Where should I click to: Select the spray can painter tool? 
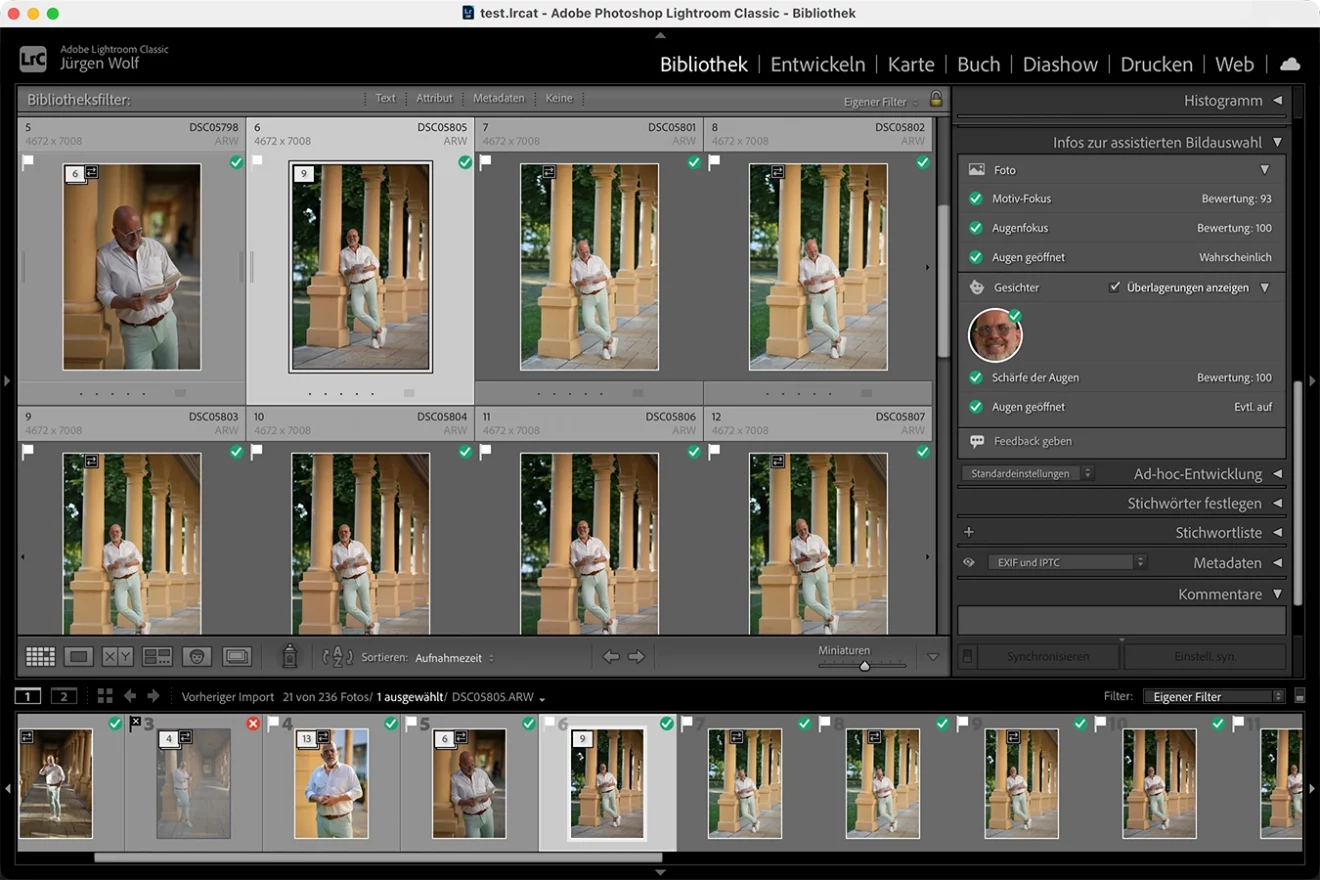[x=289, y=657]
